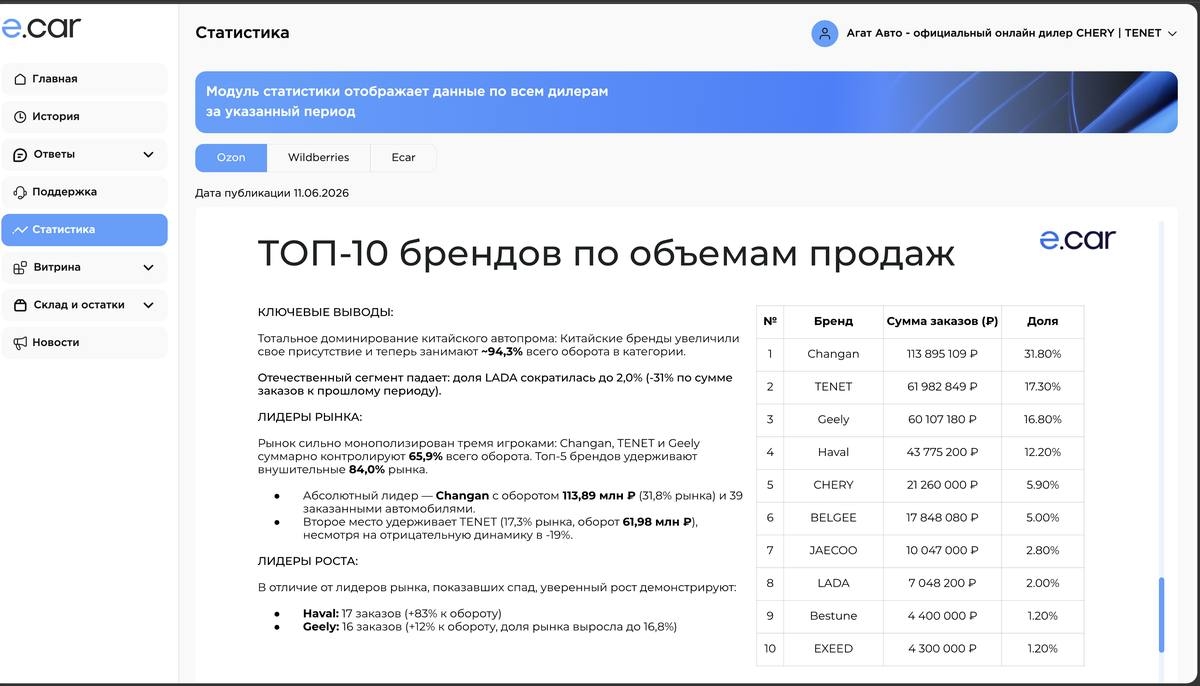Click the BELGEE cell in table
This screenshot has height=686, width=1200.
pos(833,518)
